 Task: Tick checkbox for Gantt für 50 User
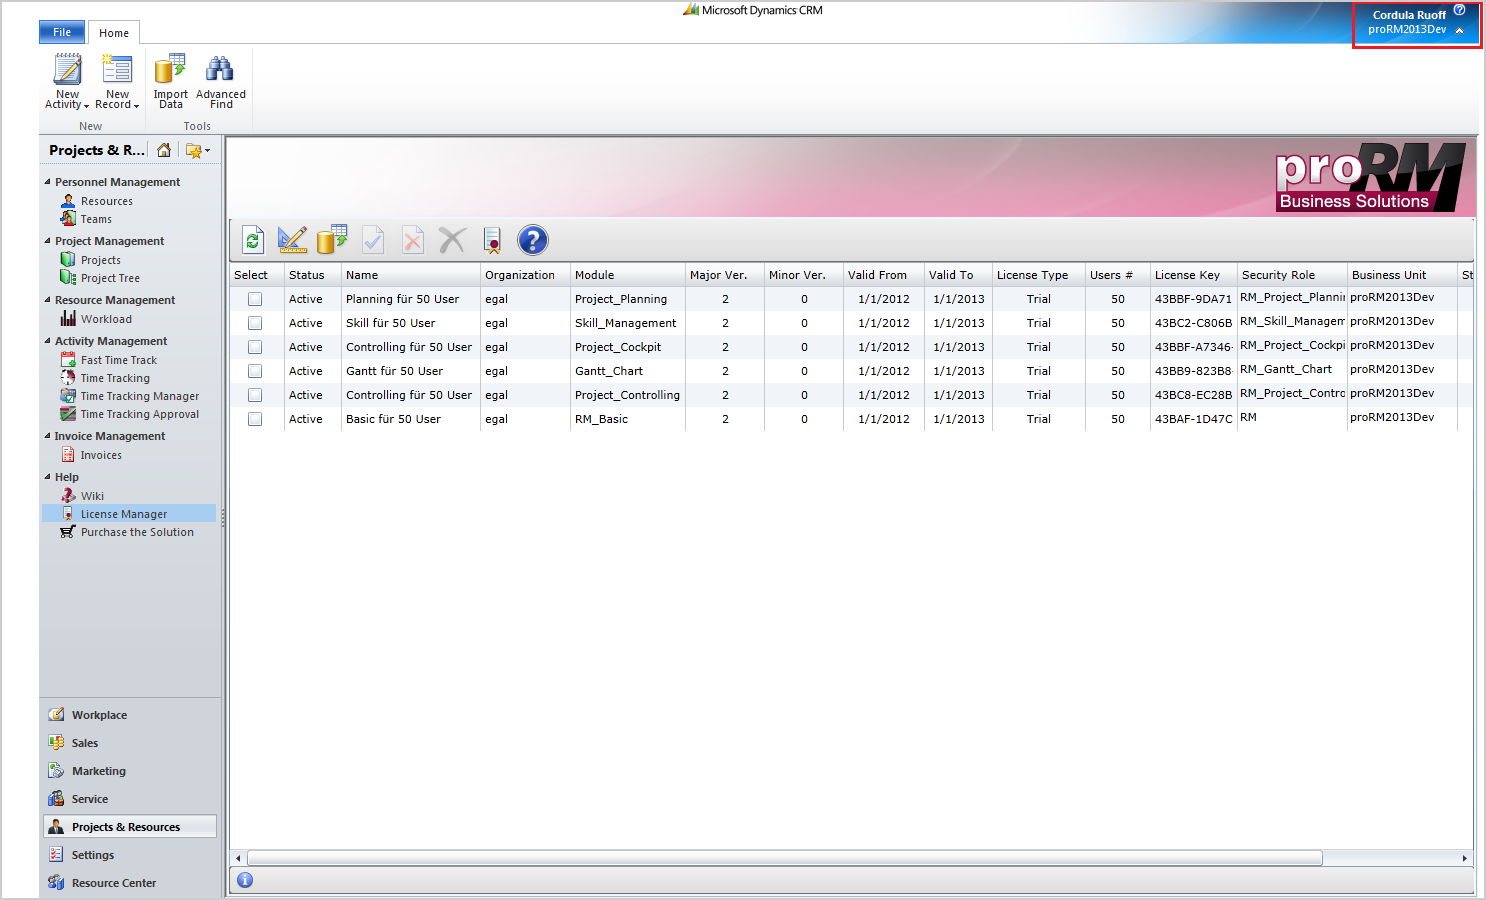pos(255,371)
